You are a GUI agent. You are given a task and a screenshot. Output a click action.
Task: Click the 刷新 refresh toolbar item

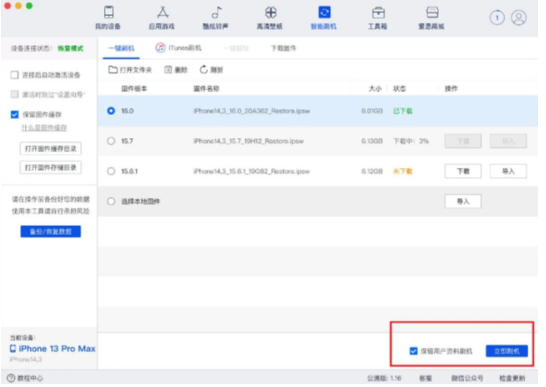click(x=212, y=70)
